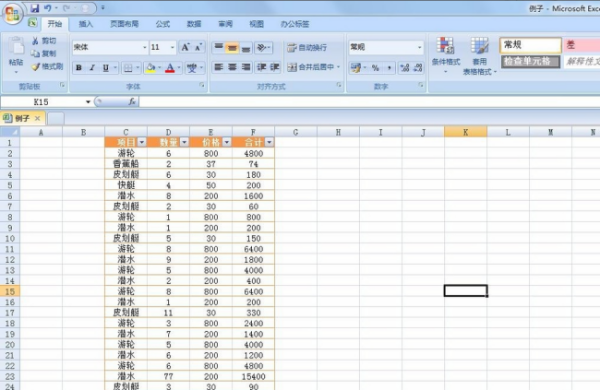Screen dimensions: 600x390
Task: Expand the Name Box dropdown
Action: pyautogui.click(x=88, y=102)
